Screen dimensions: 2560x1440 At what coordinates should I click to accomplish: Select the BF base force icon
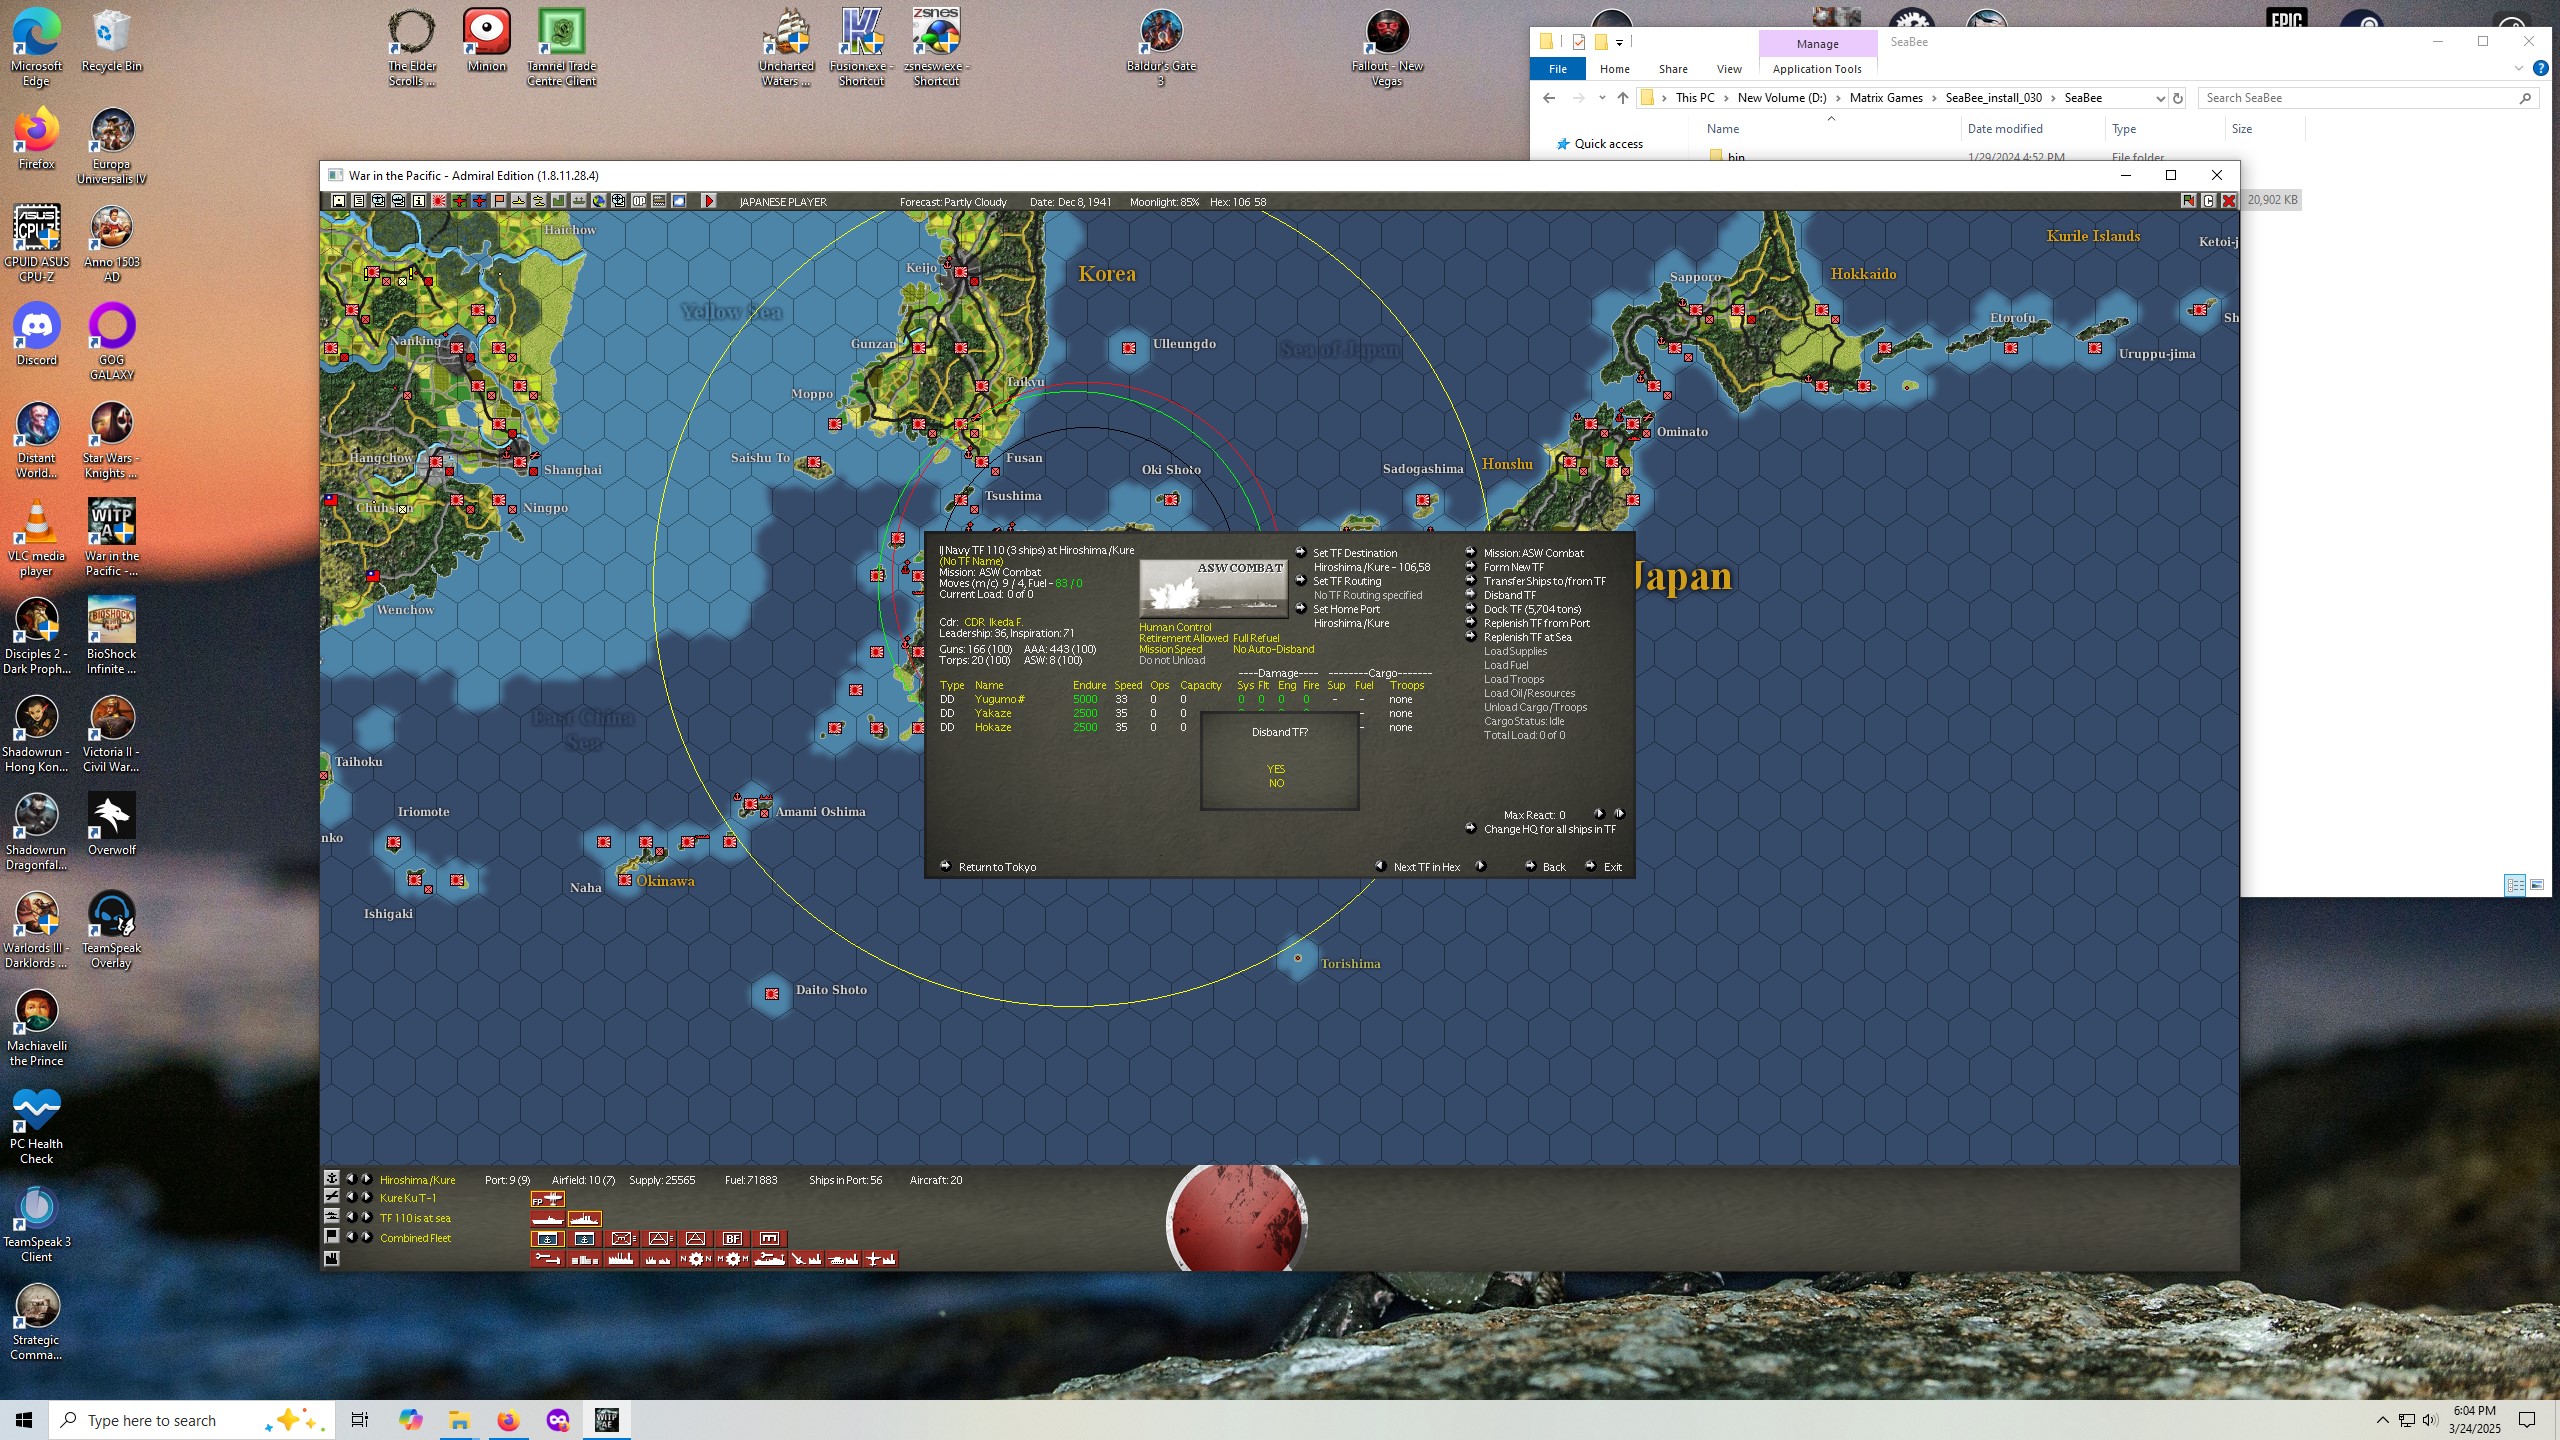732,1238
